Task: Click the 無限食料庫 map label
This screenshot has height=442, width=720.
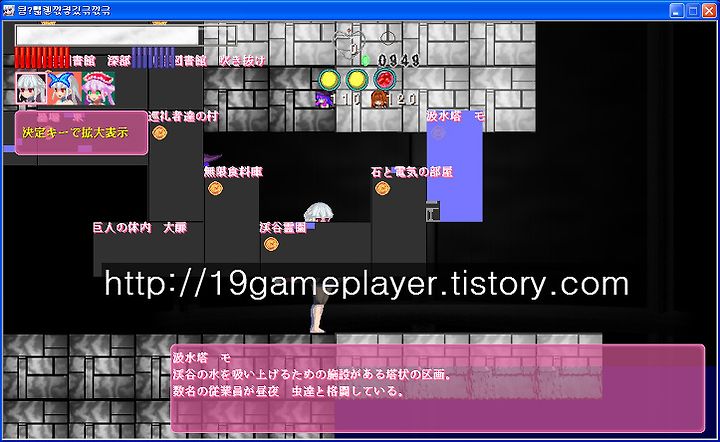Action: point(233,172)
